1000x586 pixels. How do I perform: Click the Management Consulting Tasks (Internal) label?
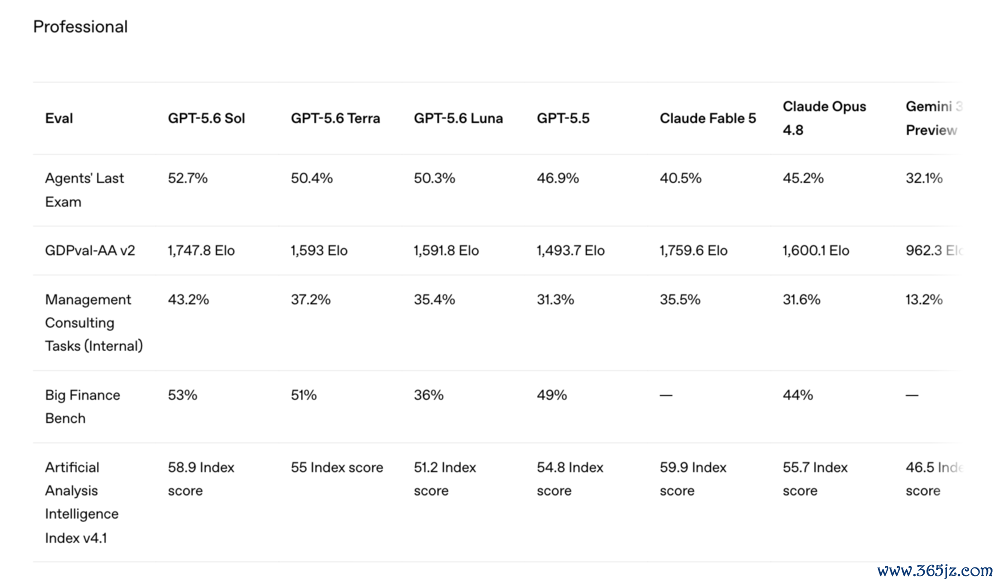(x=94, y=323)
